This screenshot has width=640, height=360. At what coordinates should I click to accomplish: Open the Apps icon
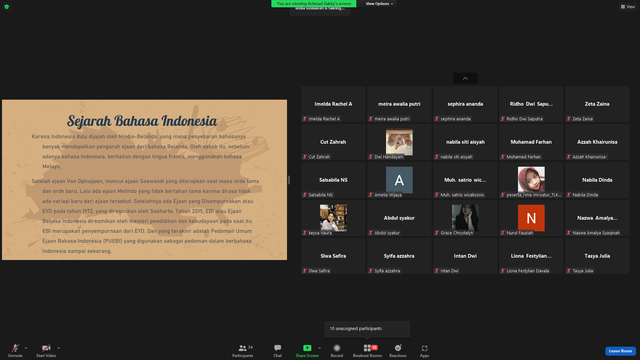click(x=424, y=348)
